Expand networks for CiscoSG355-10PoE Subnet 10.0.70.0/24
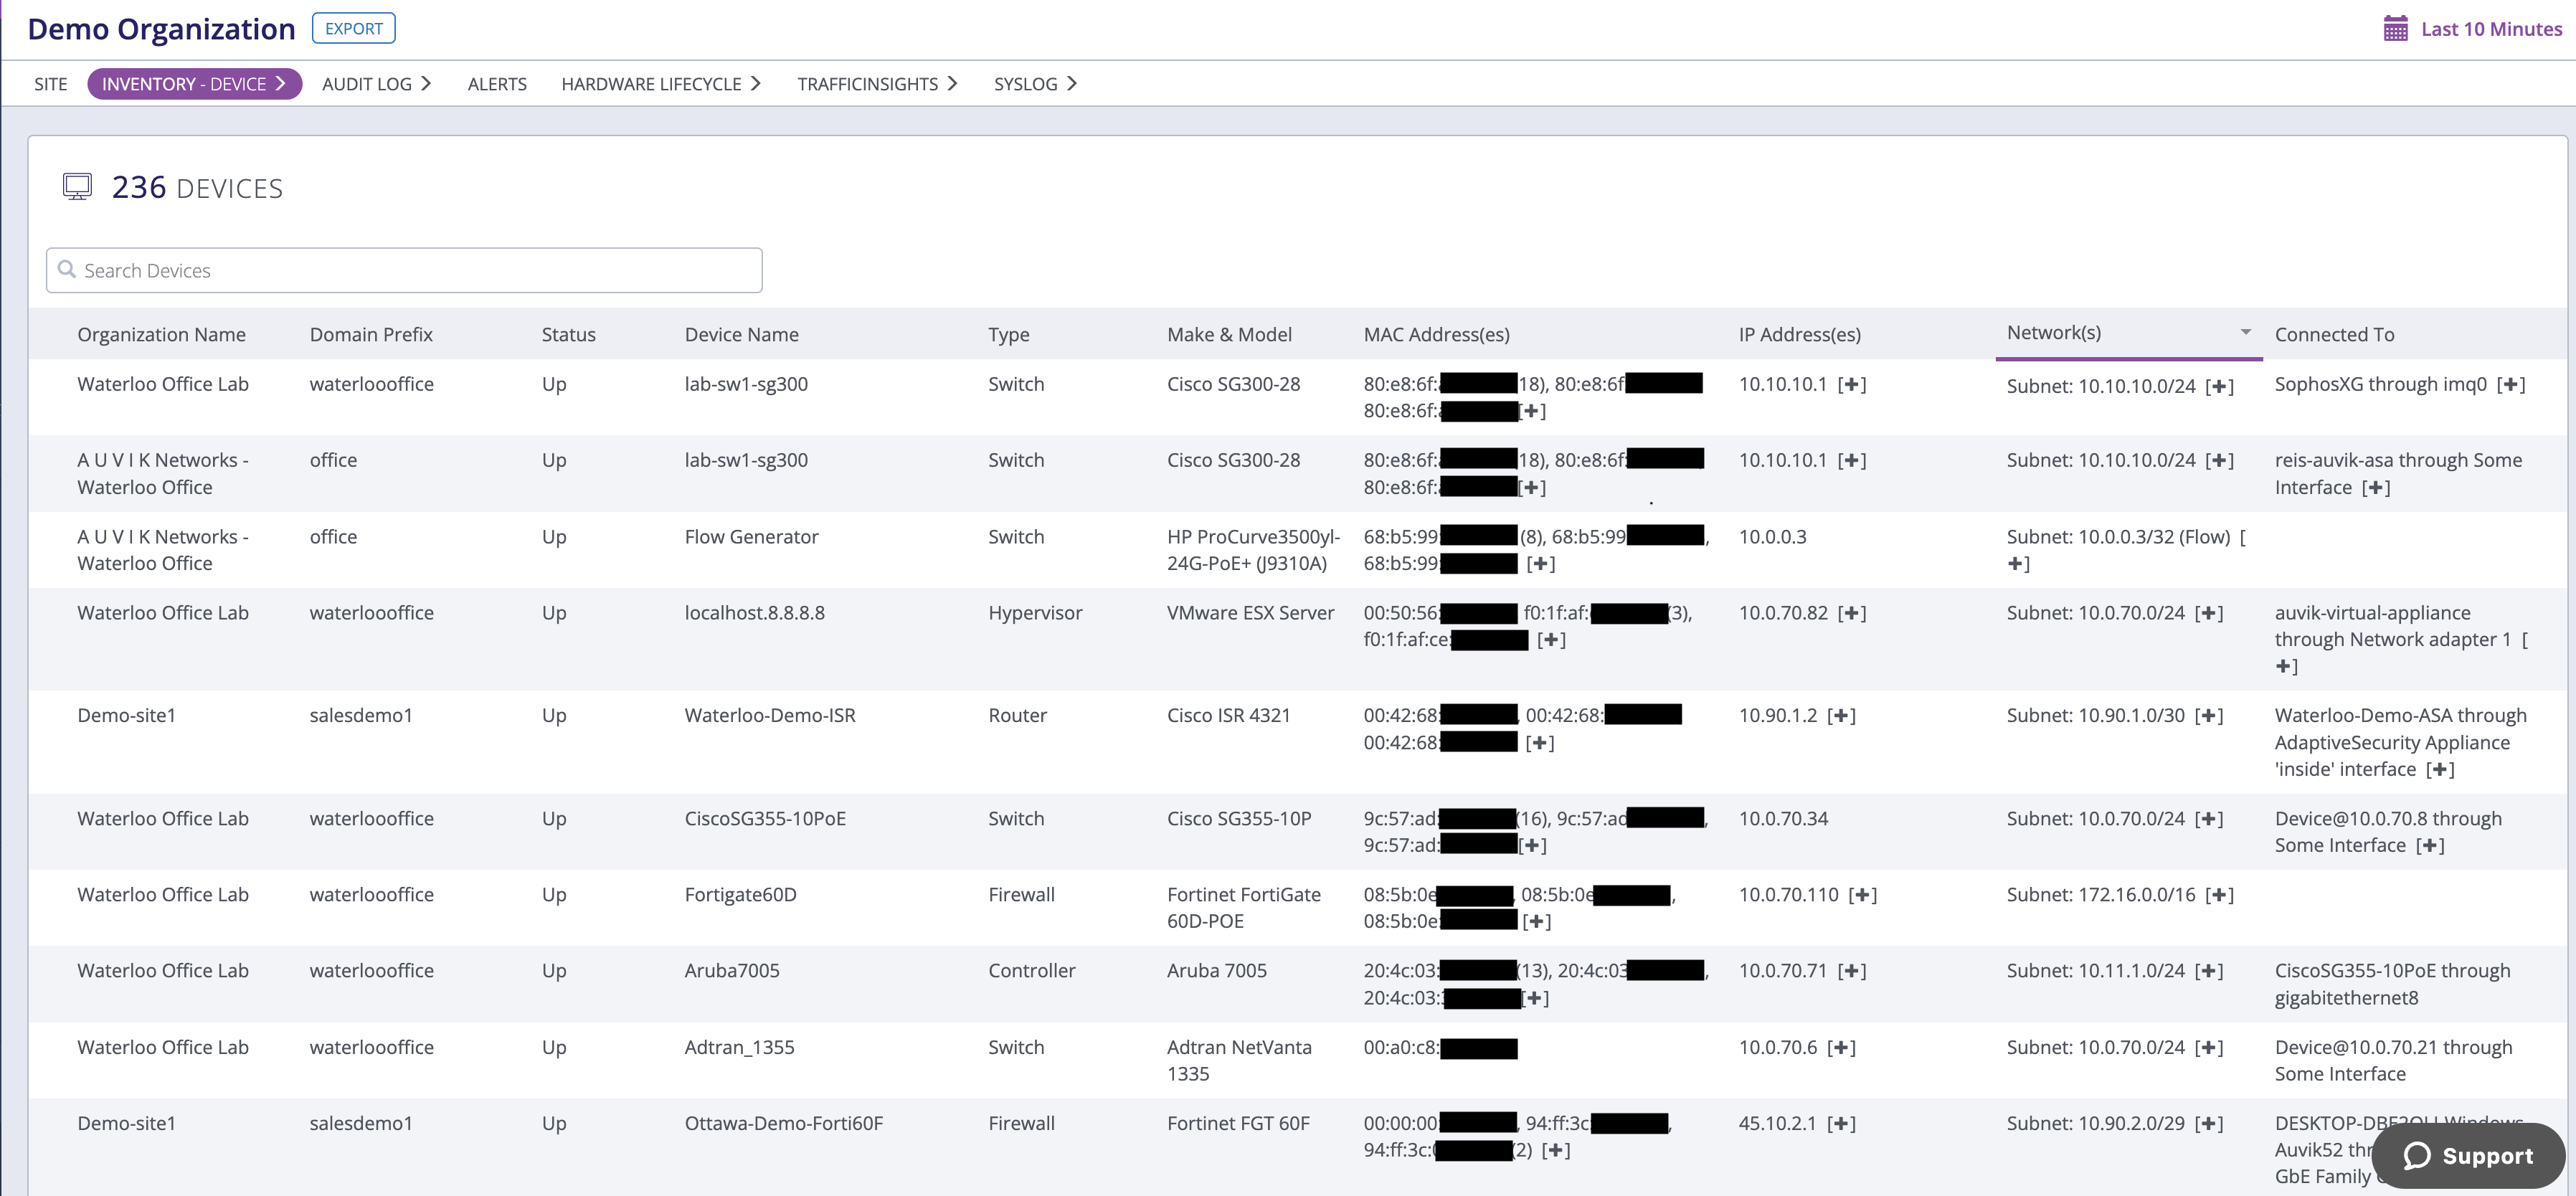This screenshot has width=2576, height=1196. pos(2208,819)
